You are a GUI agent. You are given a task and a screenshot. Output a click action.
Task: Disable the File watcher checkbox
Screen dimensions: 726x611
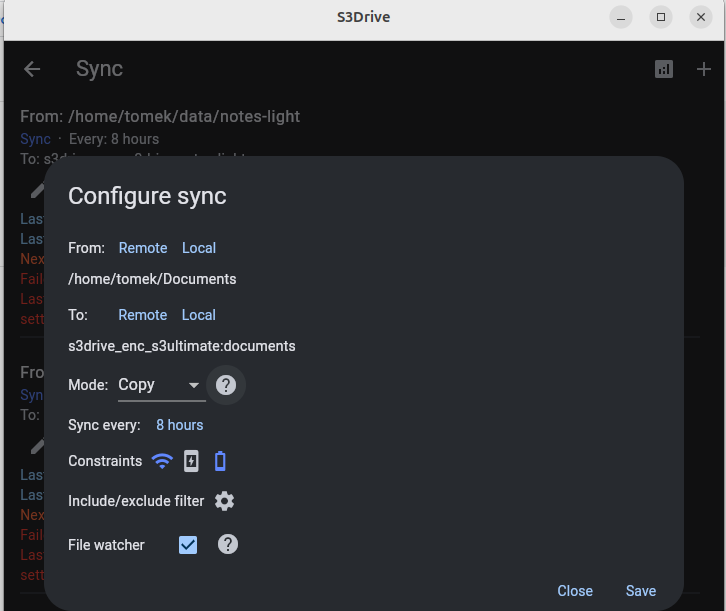pyautogui.click(x=188, y=545)
